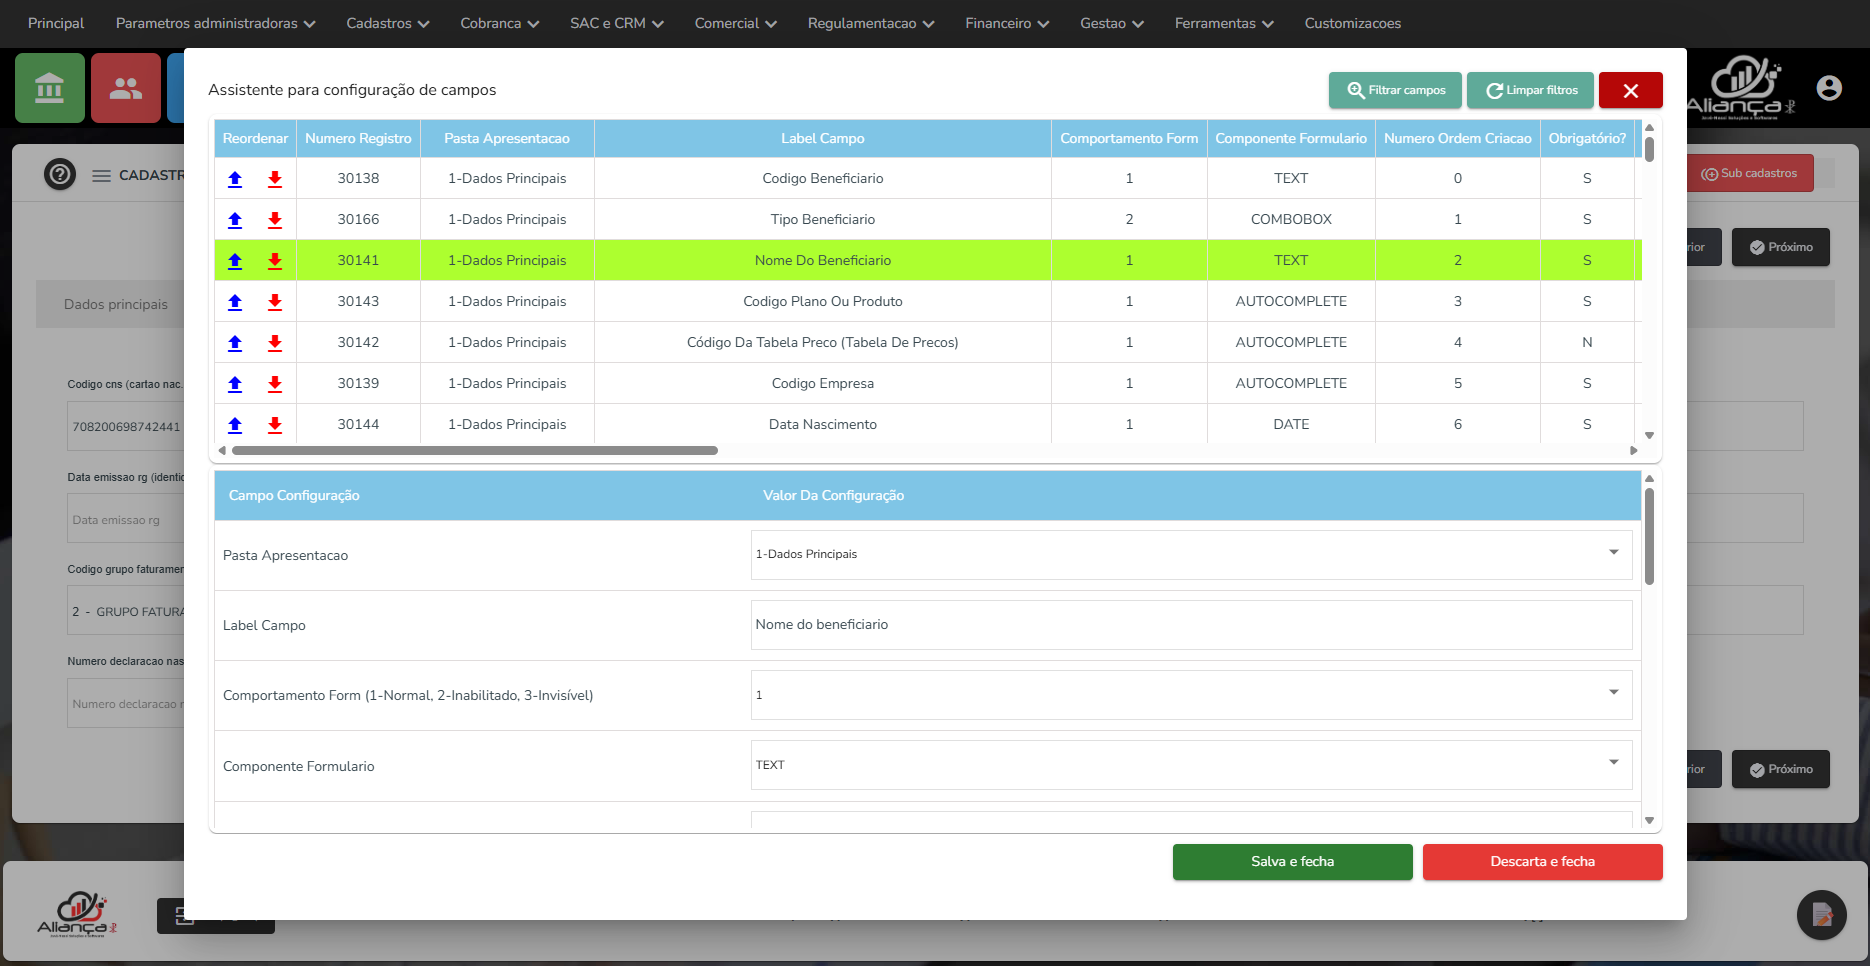Click the Salva e fecha button
This screenshot has height=966, width=1870.
click(x=1292, y=862)
